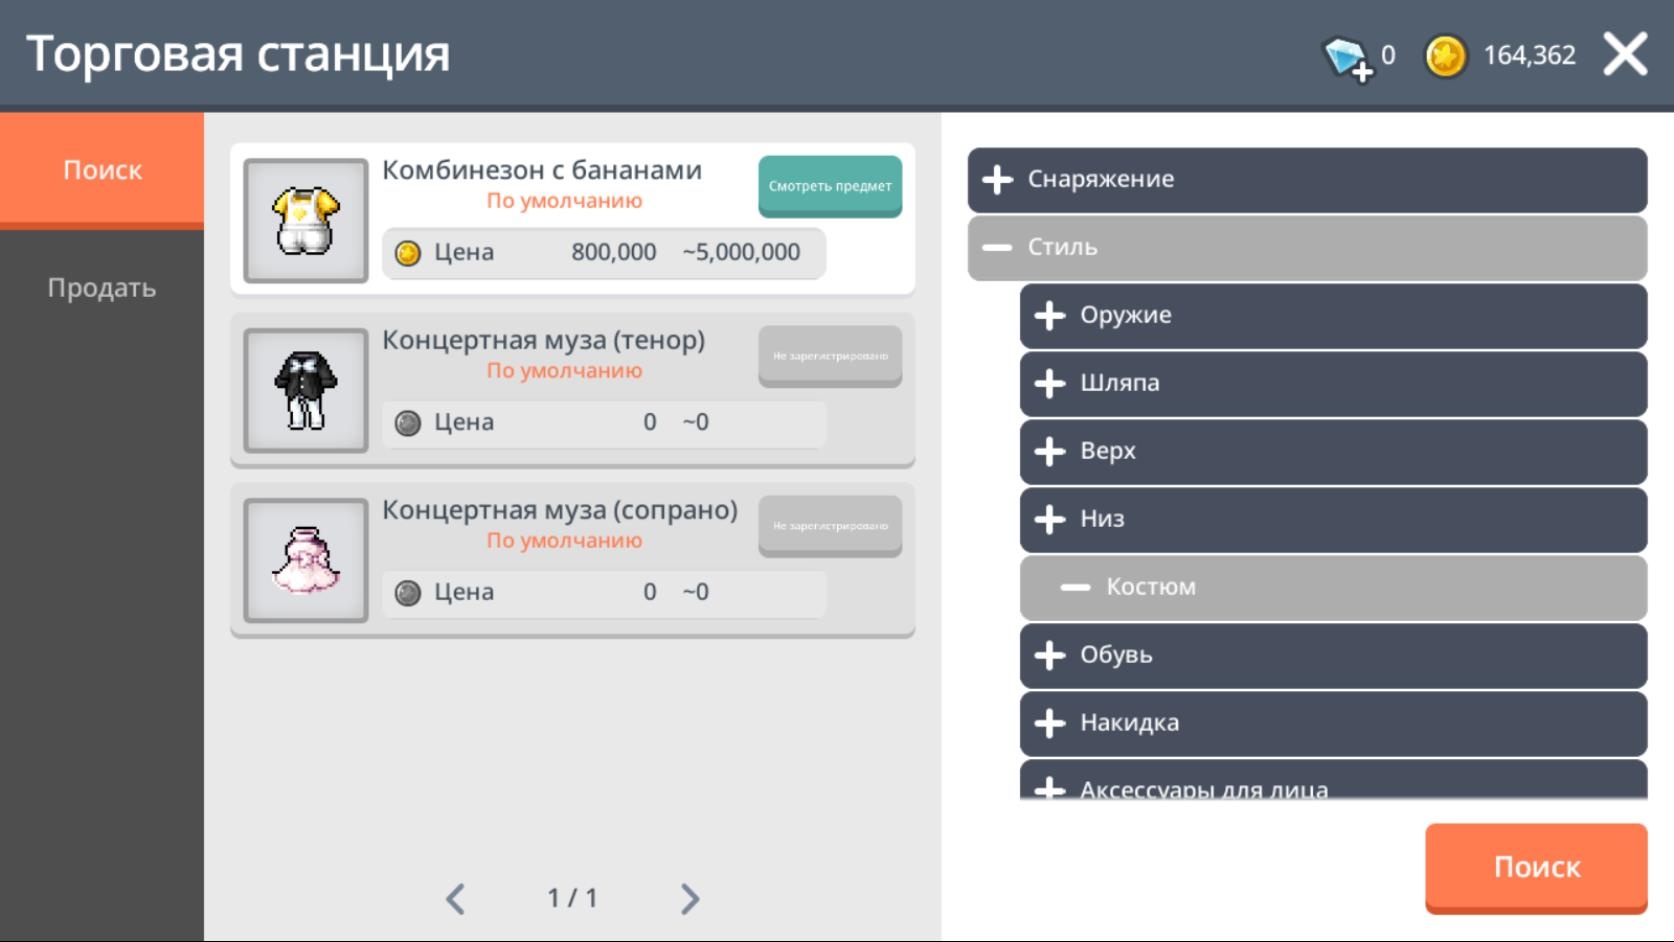Screen dimensions: 1674x942
Task: Click grey coin icon in тенор price row
Action: 408,423
